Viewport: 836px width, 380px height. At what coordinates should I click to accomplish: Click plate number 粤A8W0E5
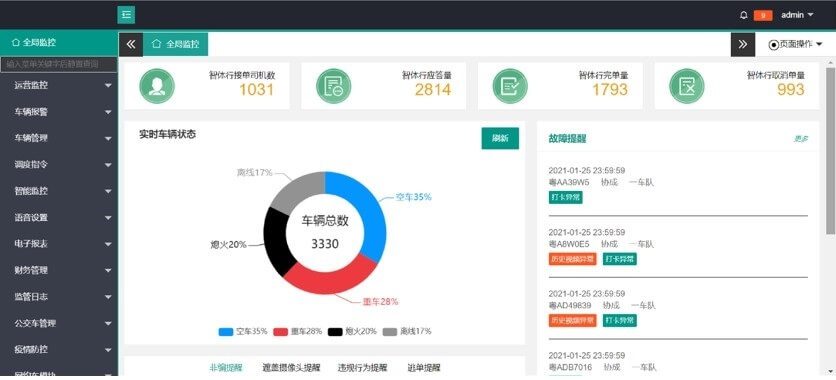(569, 245)
